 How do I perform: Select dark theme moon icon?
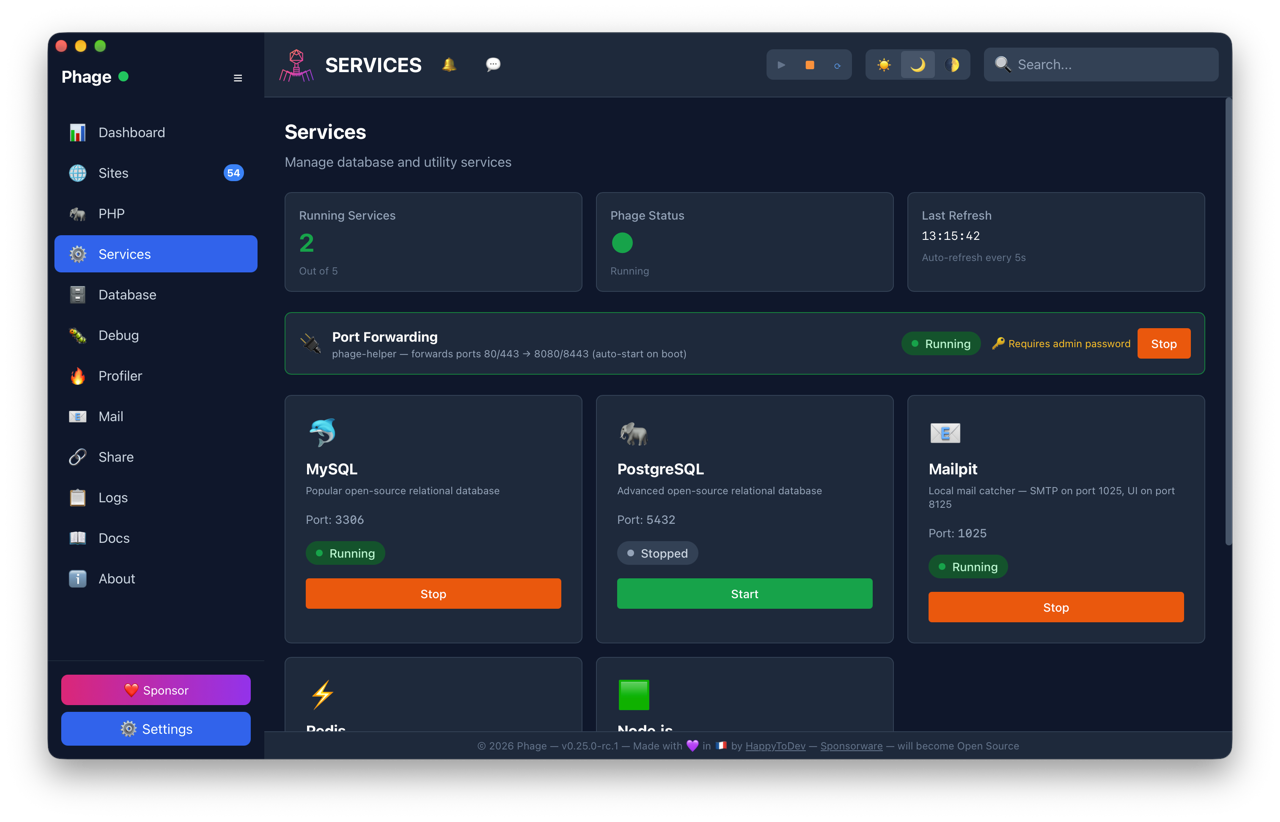coord(918,65)
